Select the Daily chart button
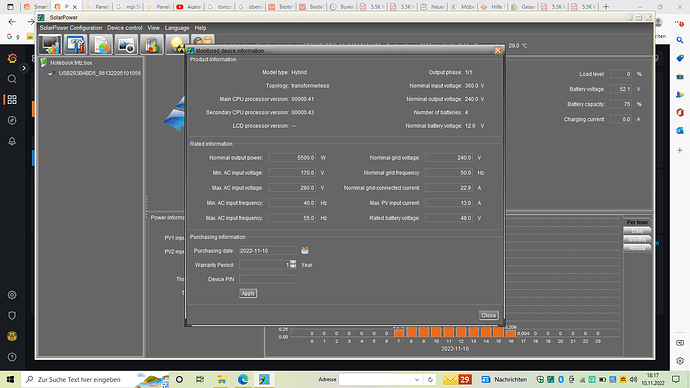The width and height of the screenshot is (690, 388). coord(637,231)
